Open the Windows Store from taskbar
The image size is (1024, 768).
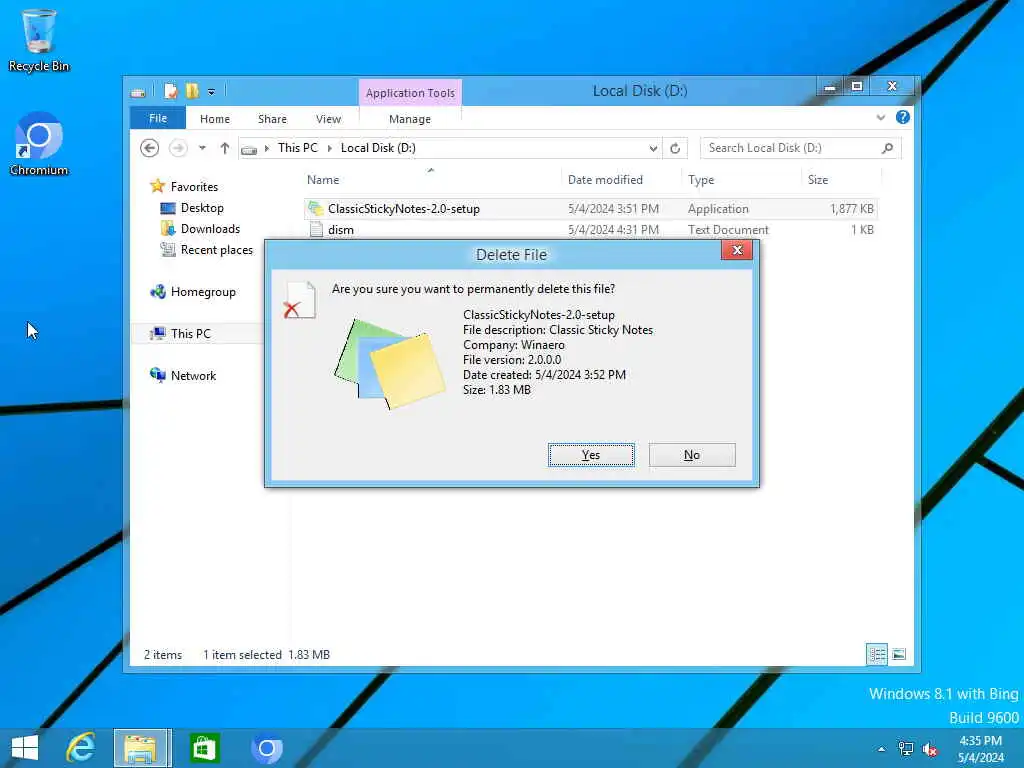pos(204,748)
